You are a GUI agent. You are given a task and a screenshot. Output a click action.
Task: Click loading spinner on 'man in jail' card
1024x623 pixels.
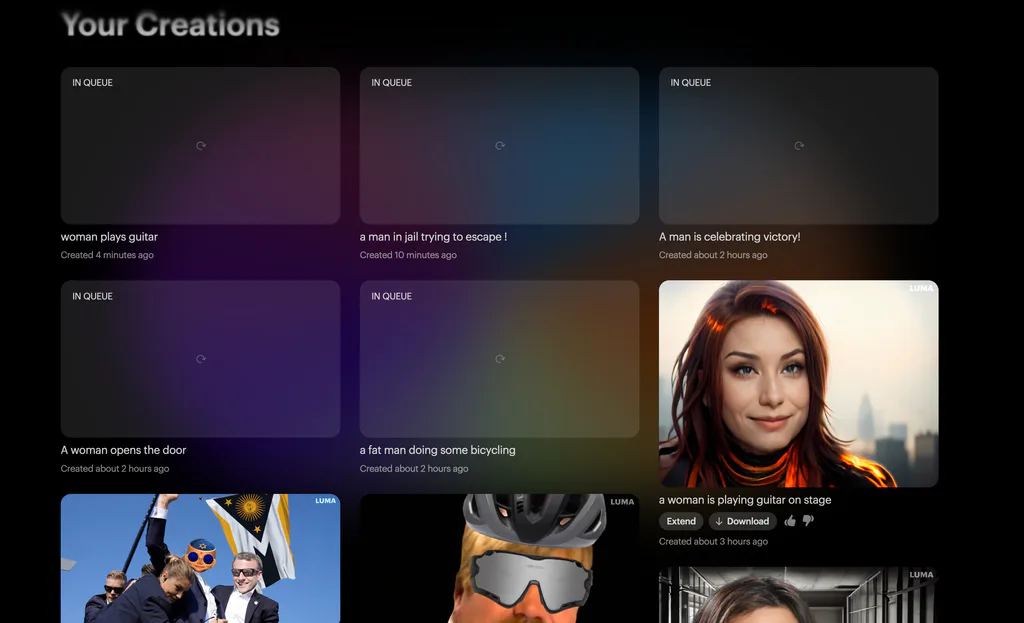pos(500,146)
